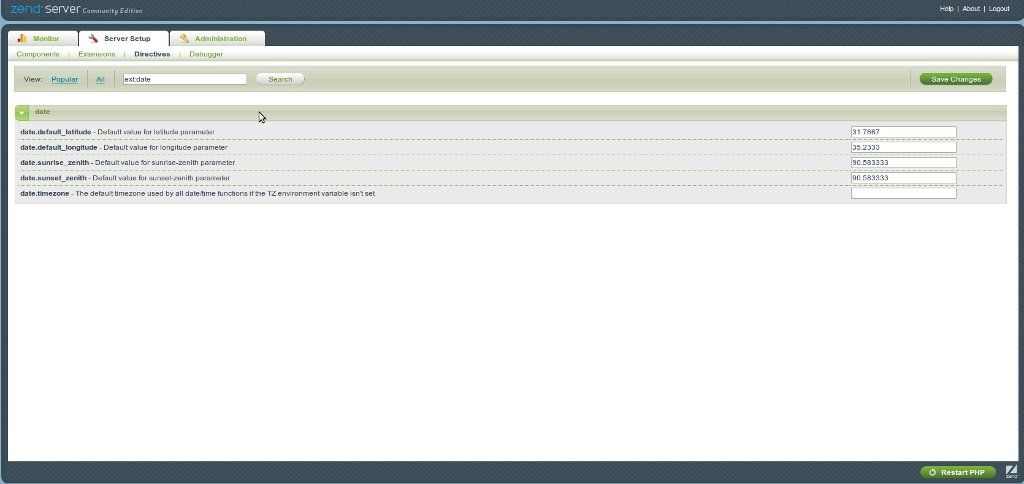Switch view to All directives
This screenshot has width=1024, height=484.
pos(100,80)
